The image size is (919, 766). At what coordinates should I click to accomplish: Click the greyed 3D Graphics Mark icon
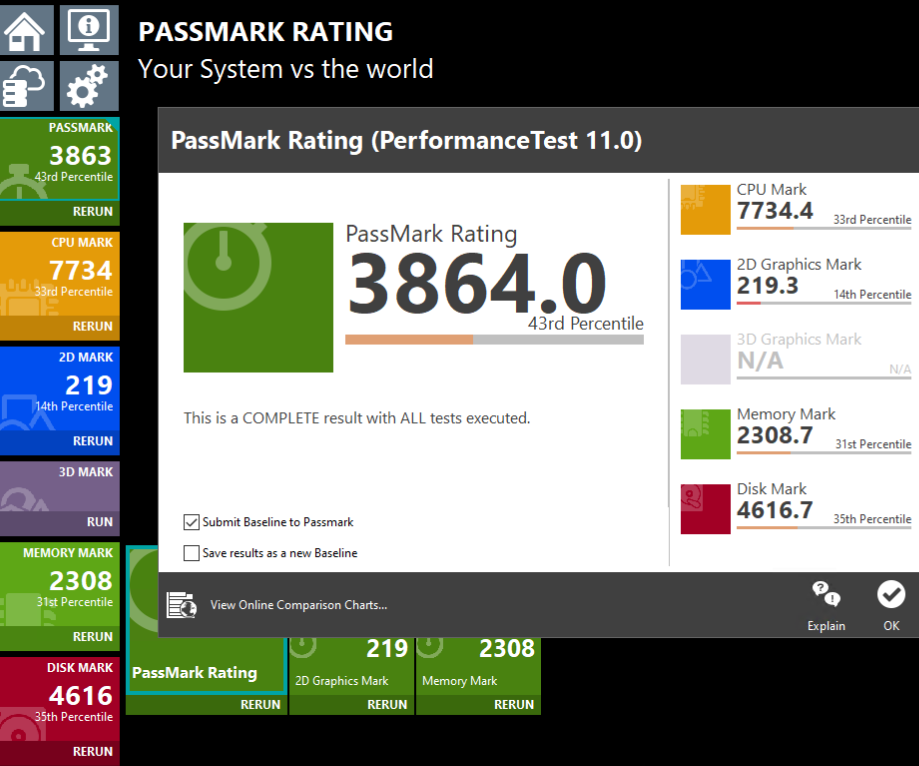click(x=706, y=359)
